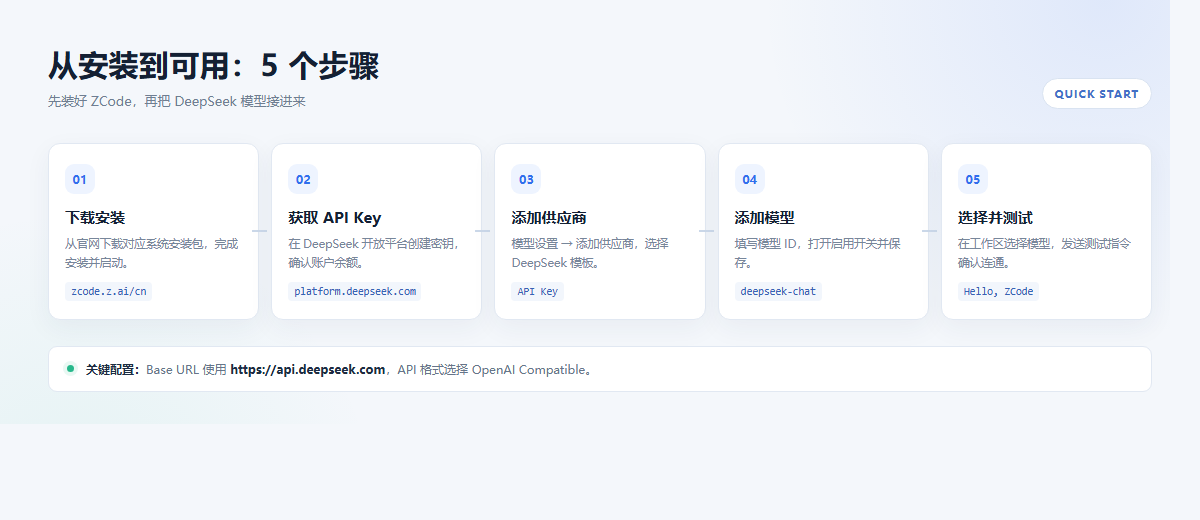Click the Hello, ZCode code tag
The height and width of the screenshot is (520, 1200).
tap(998, 291)
